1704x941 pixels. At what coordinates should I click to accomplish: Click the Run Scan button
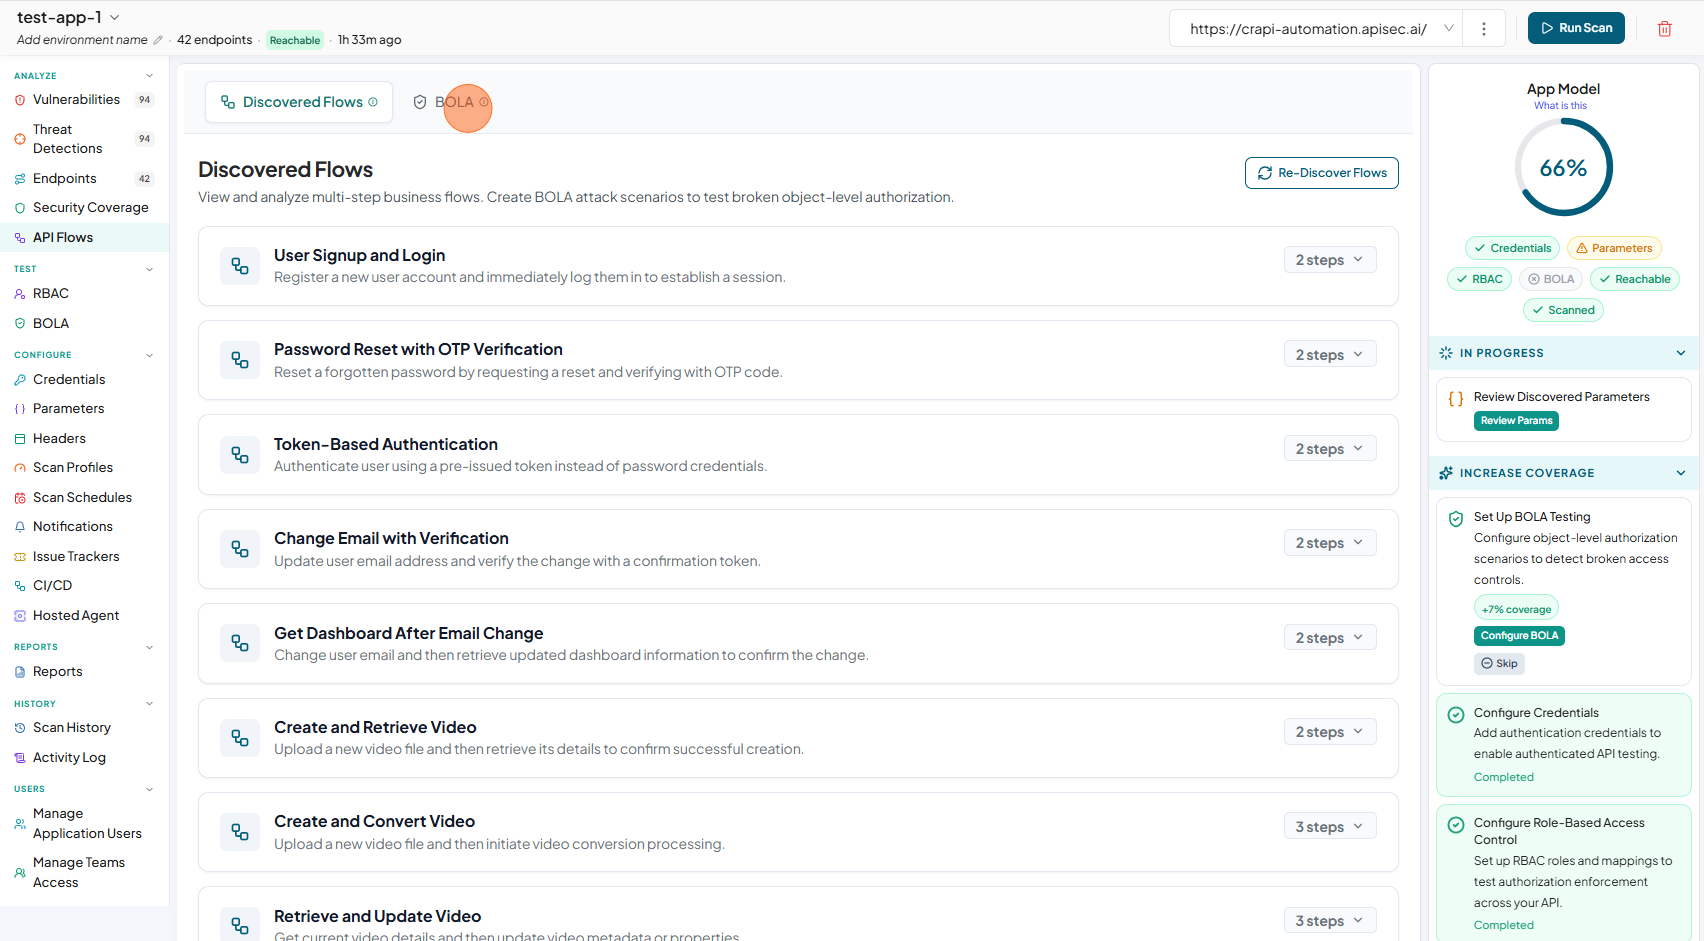tap(1576, 28)
